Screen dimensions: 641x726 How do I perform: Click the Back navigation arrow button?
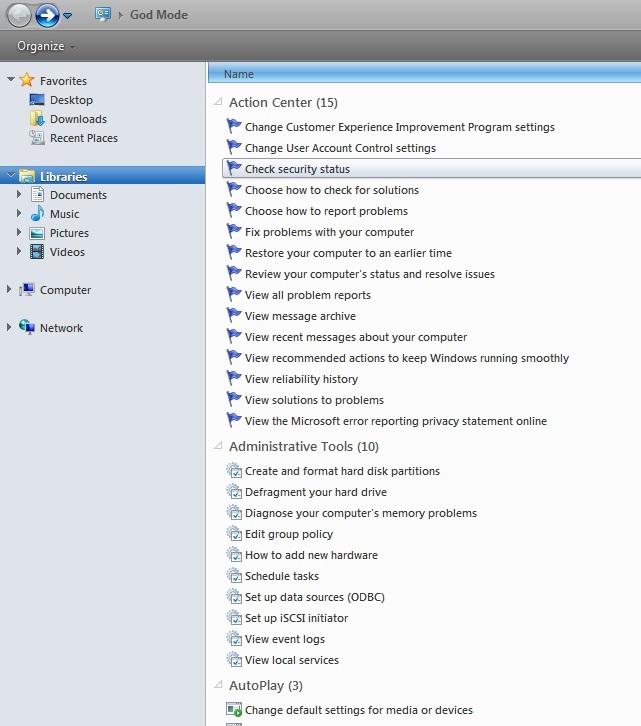click(x=19, y=15)
